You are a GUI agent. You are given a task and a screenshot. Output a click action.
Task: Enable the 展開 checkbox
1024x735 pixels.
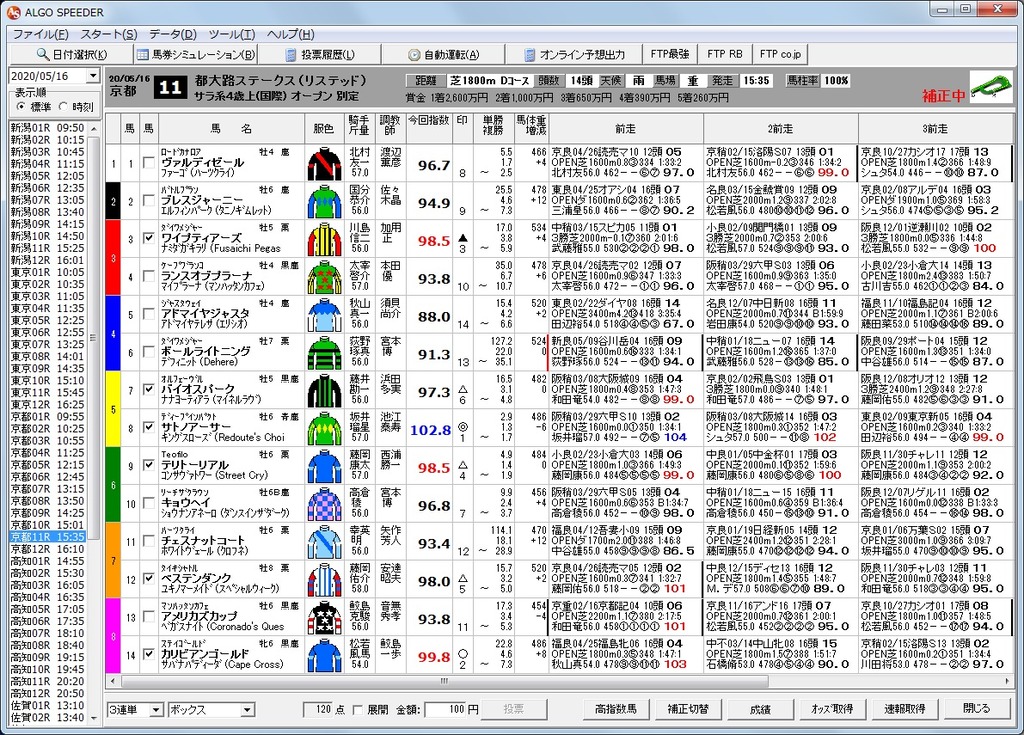click(357, 710)
